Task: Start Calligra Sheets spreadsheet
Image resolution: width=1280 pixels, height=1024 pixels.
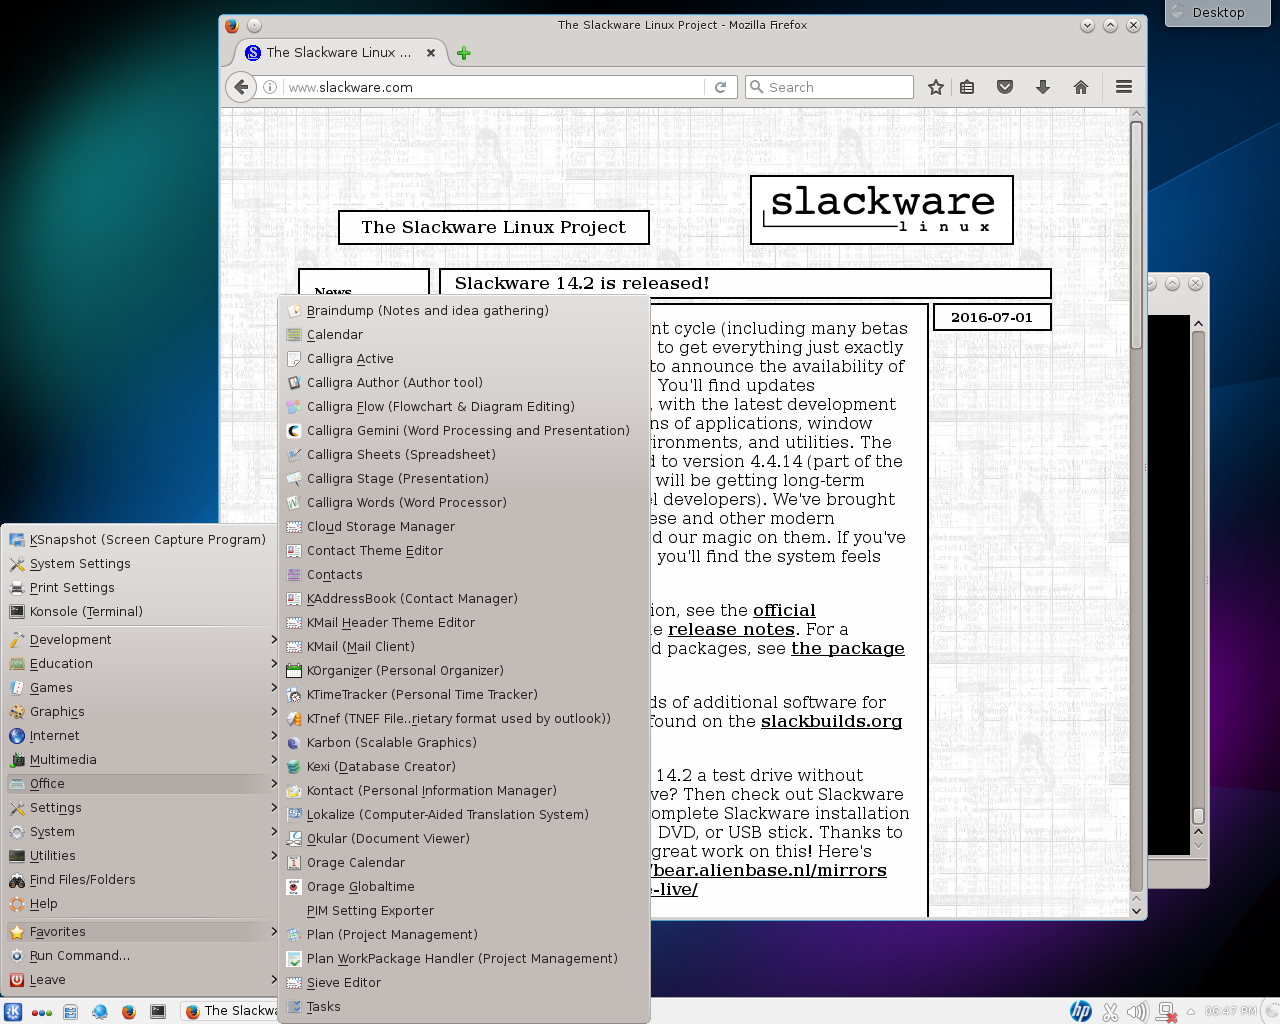Action: [401, 454]
